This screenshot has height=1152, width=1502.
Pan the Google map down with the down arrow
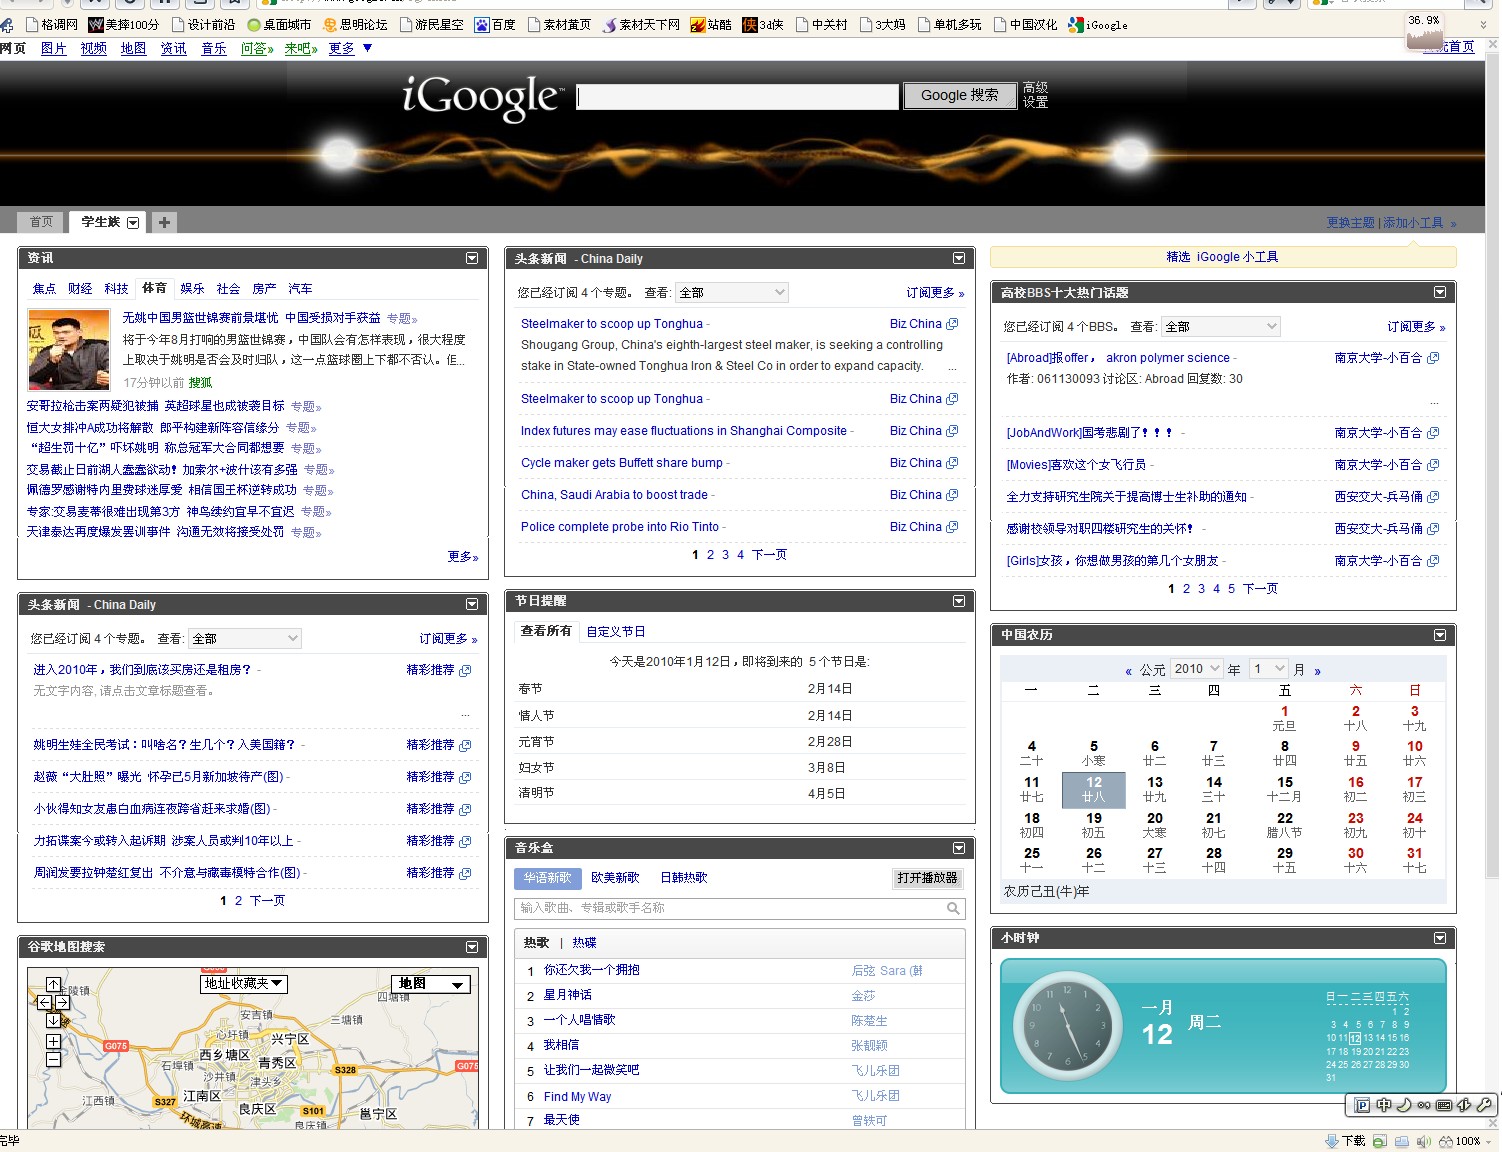click(53, 1020)
